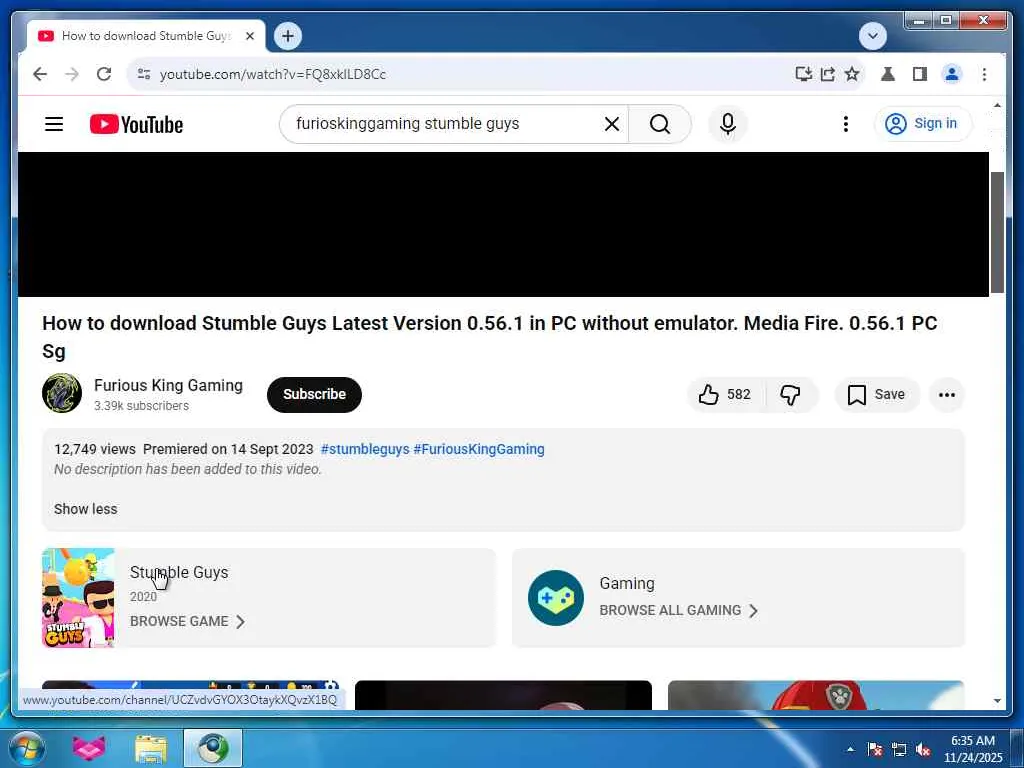Save the video to a playlist
Viewport: 1024px width, 768px height.
click(x=876, y=394)
